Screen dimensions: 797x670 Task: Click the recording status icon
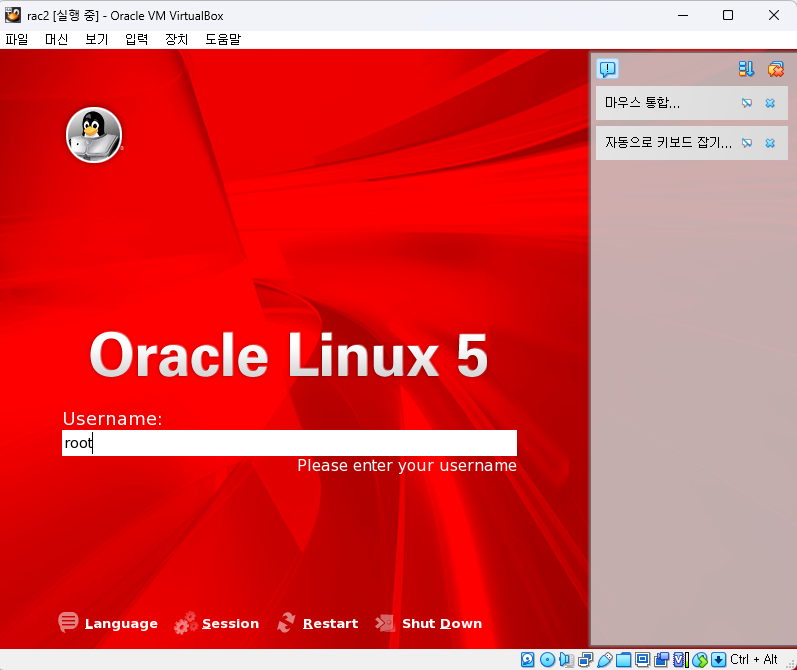(661, 660)
